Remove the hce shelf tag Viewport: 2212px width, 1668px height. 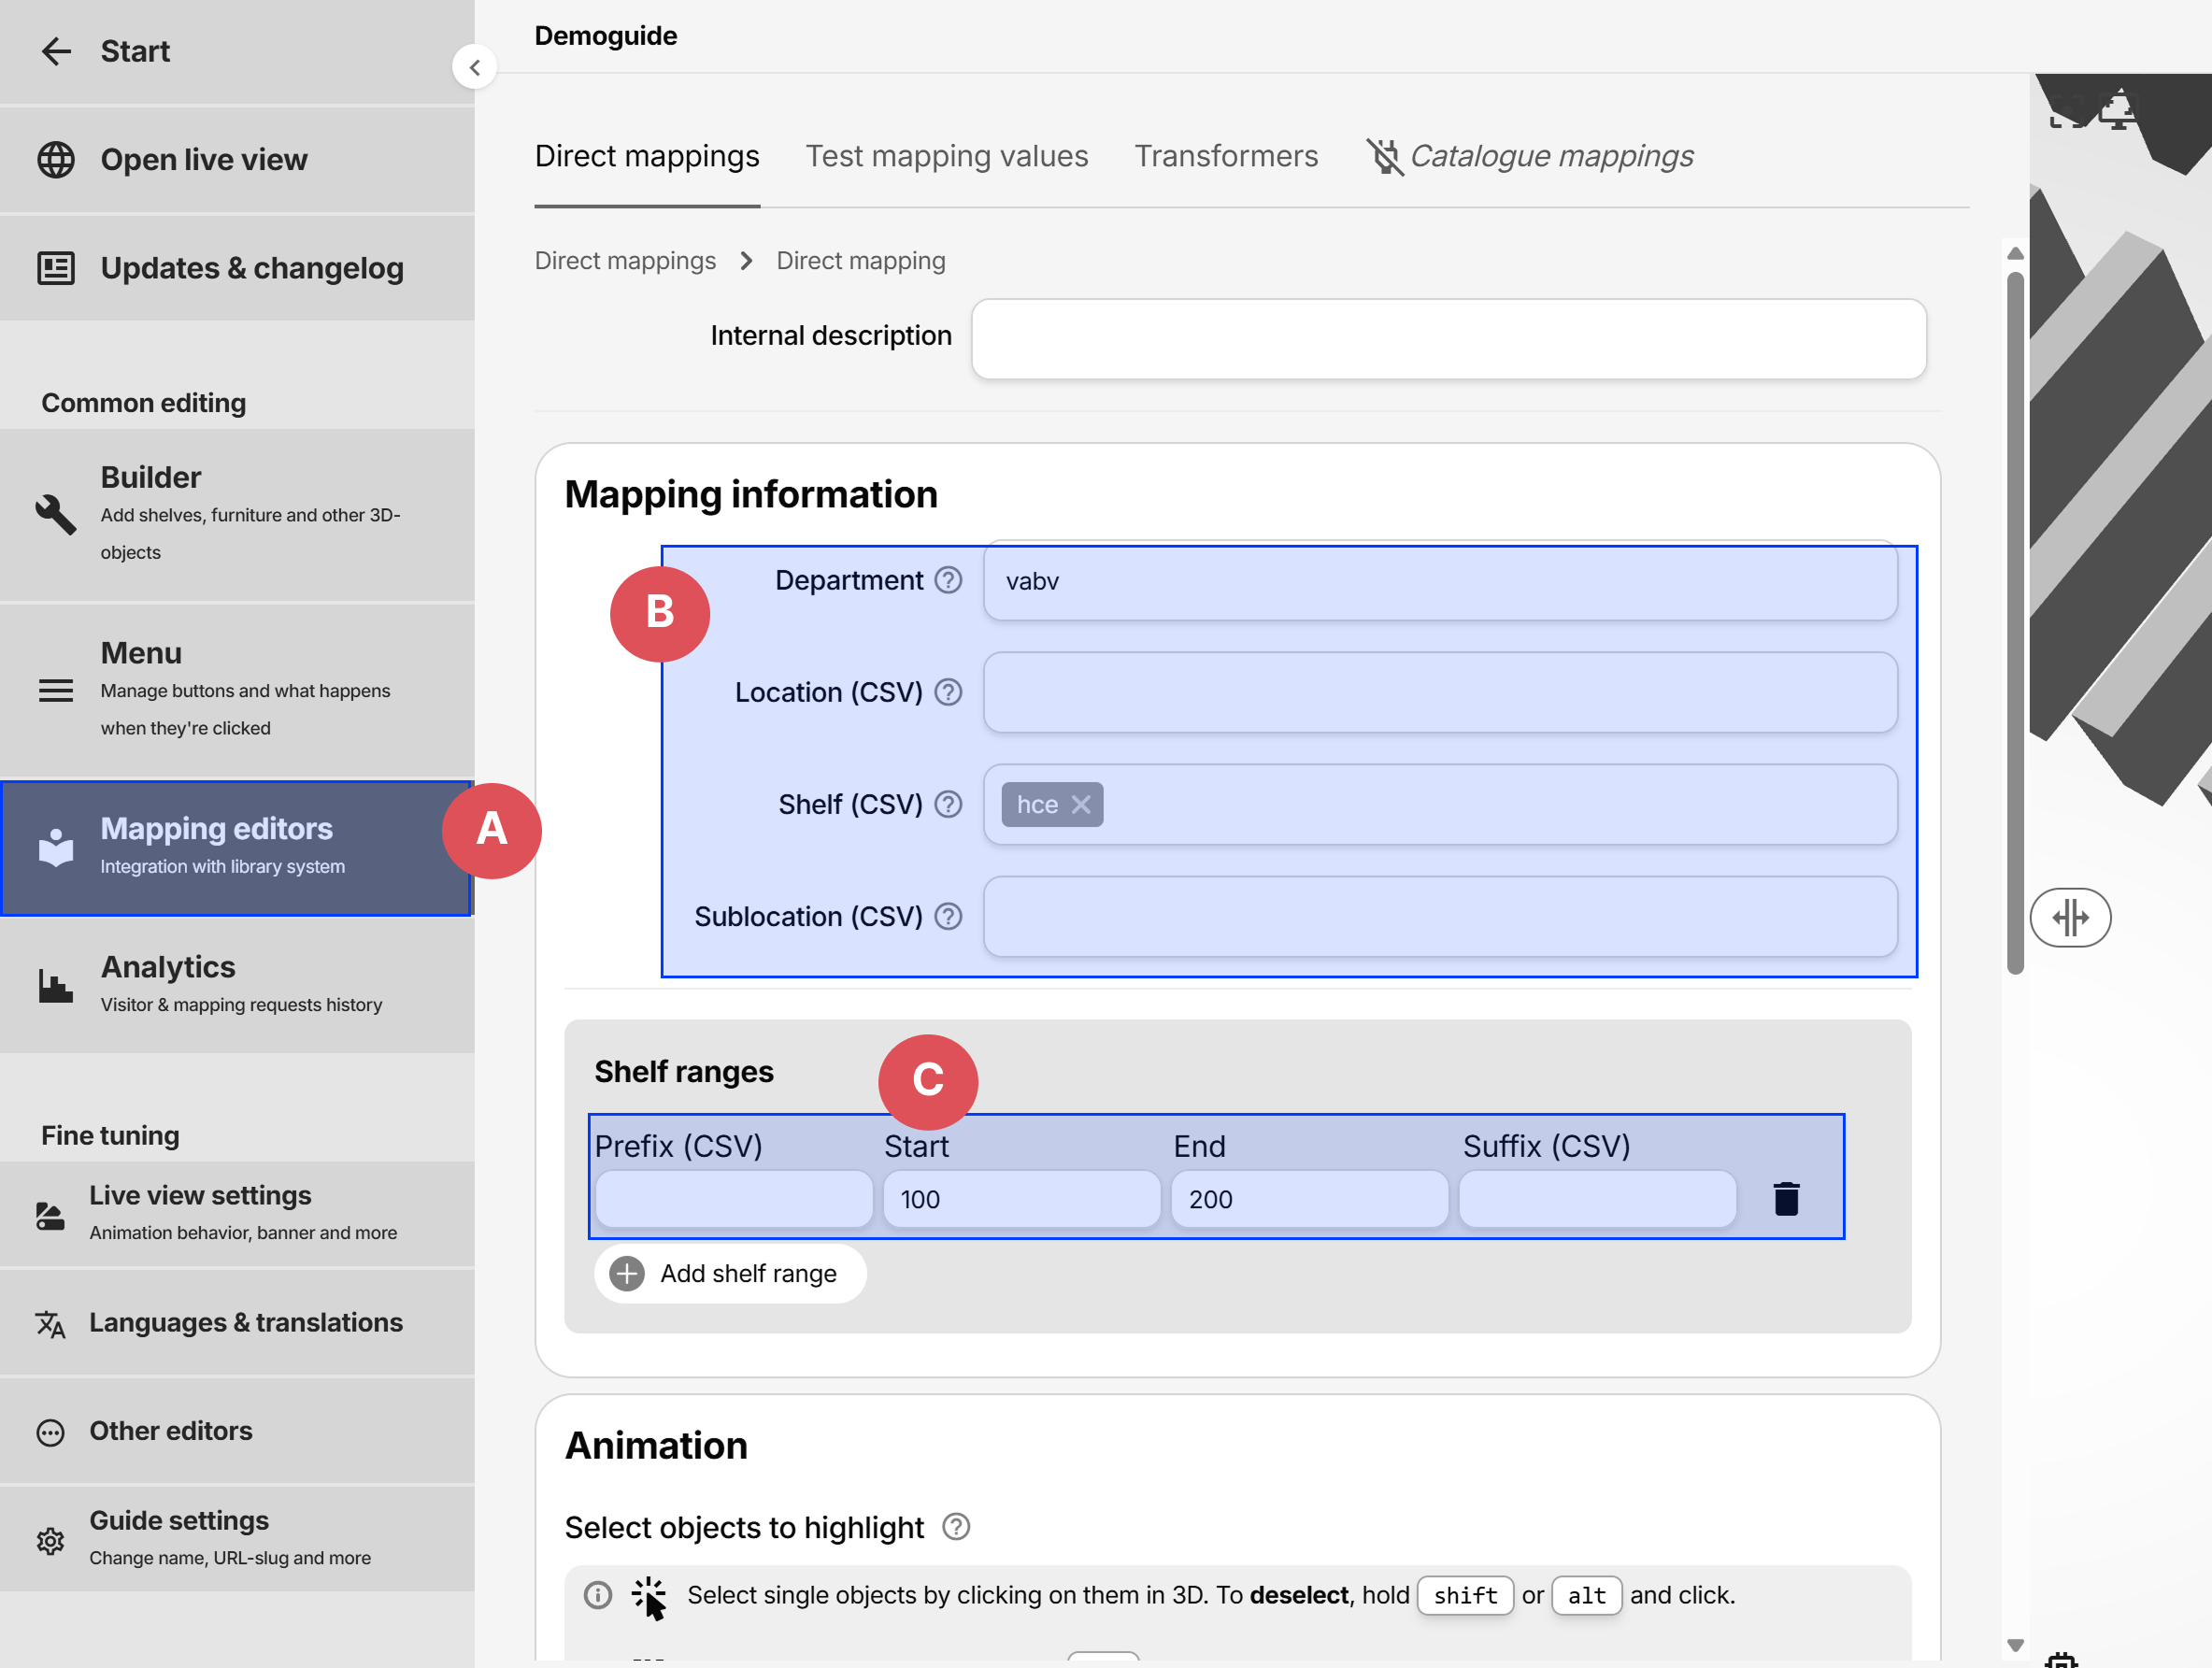click(1081, 805)
